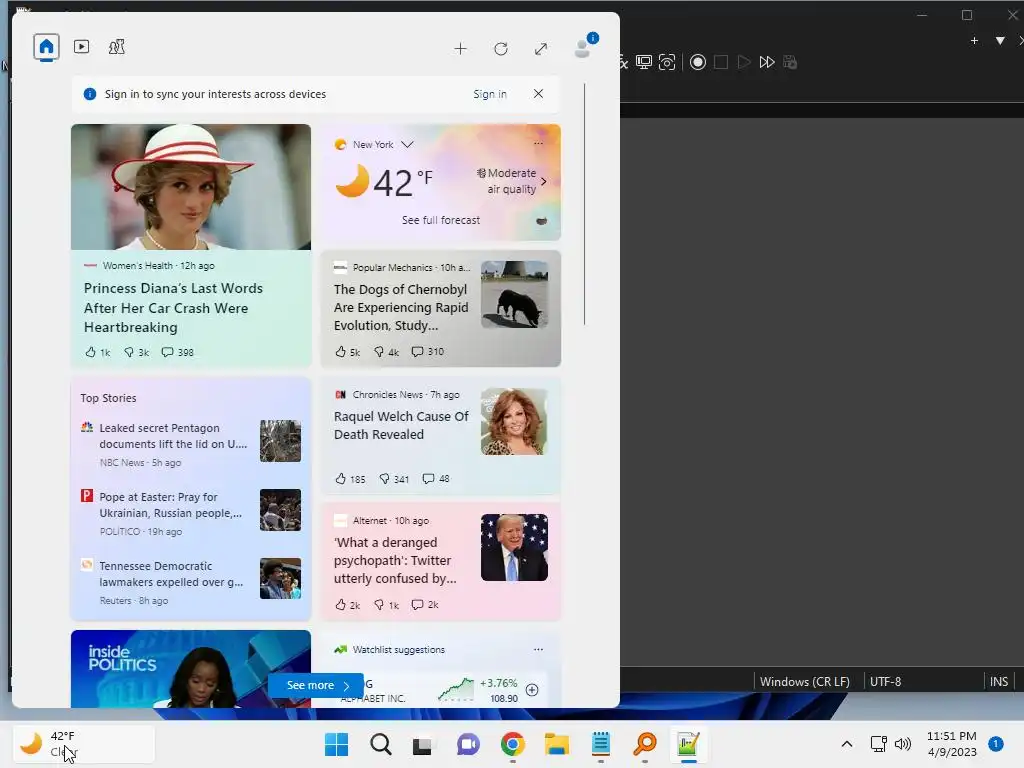Open Princess Diana's Last Words article
Screen dimensions: 1024x768
pos(173,308)
